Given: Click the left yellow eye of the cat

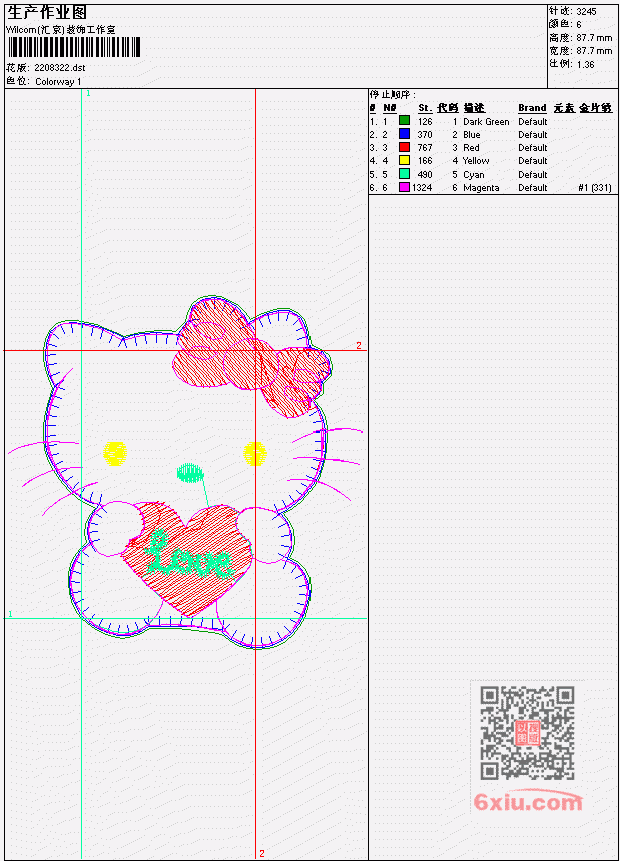Looking at the screenshot, I should (115, 454).
